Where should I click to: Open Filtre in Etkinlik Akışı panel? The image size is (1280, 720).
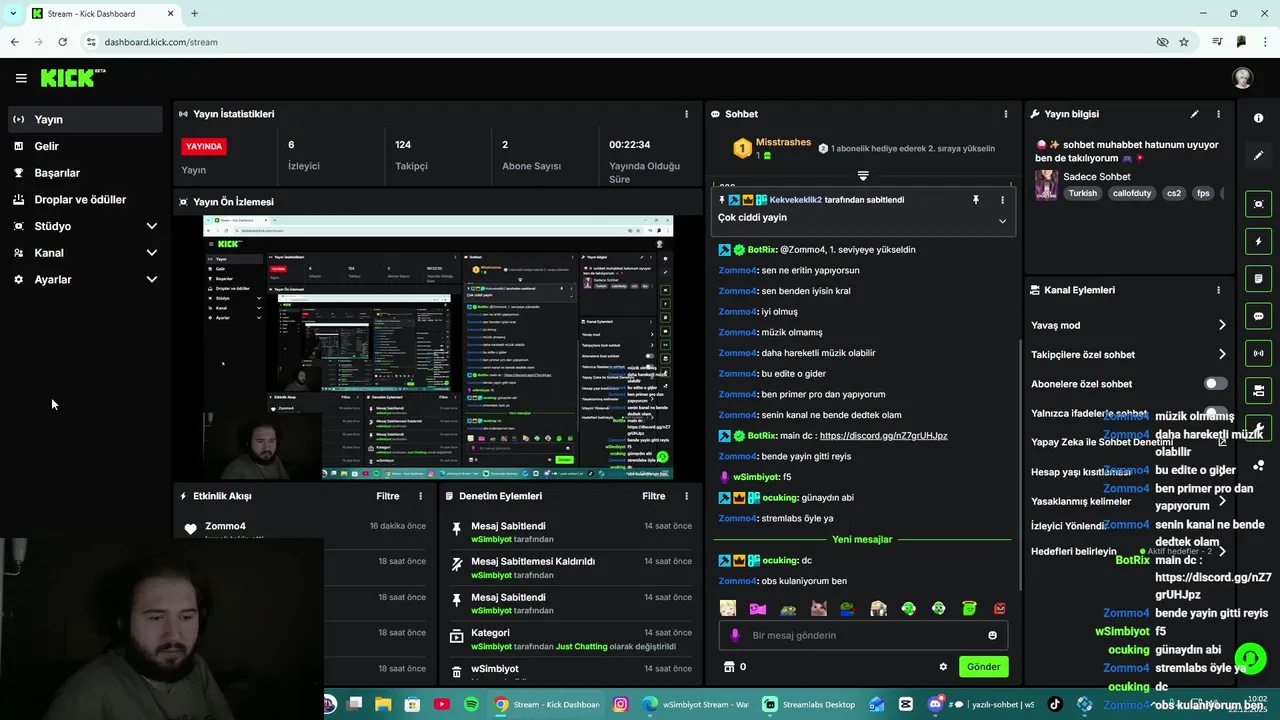[387, 496]
